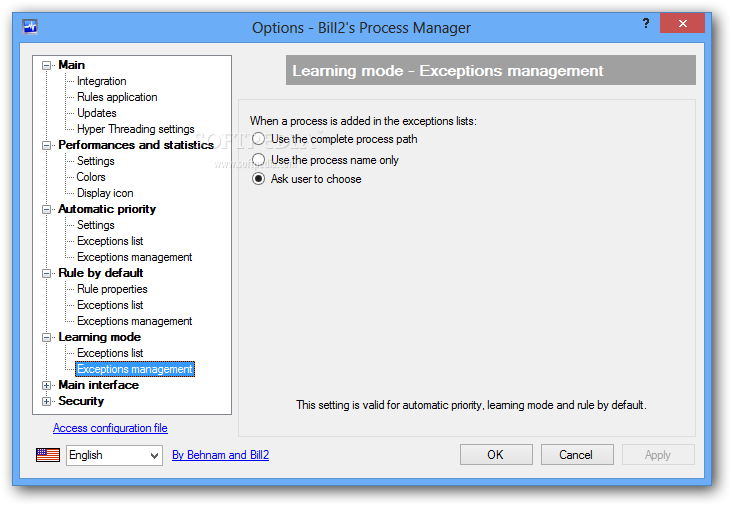Click the US flag language icon

[48, 455]
